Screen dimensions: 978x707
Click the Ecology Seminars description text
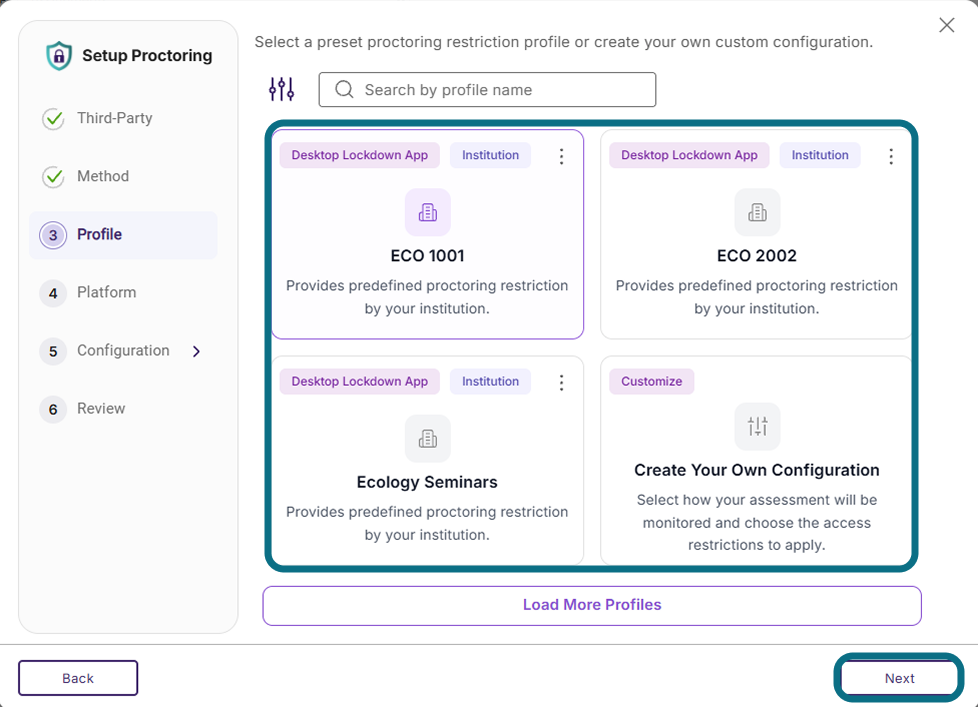(x=427, y=523)
